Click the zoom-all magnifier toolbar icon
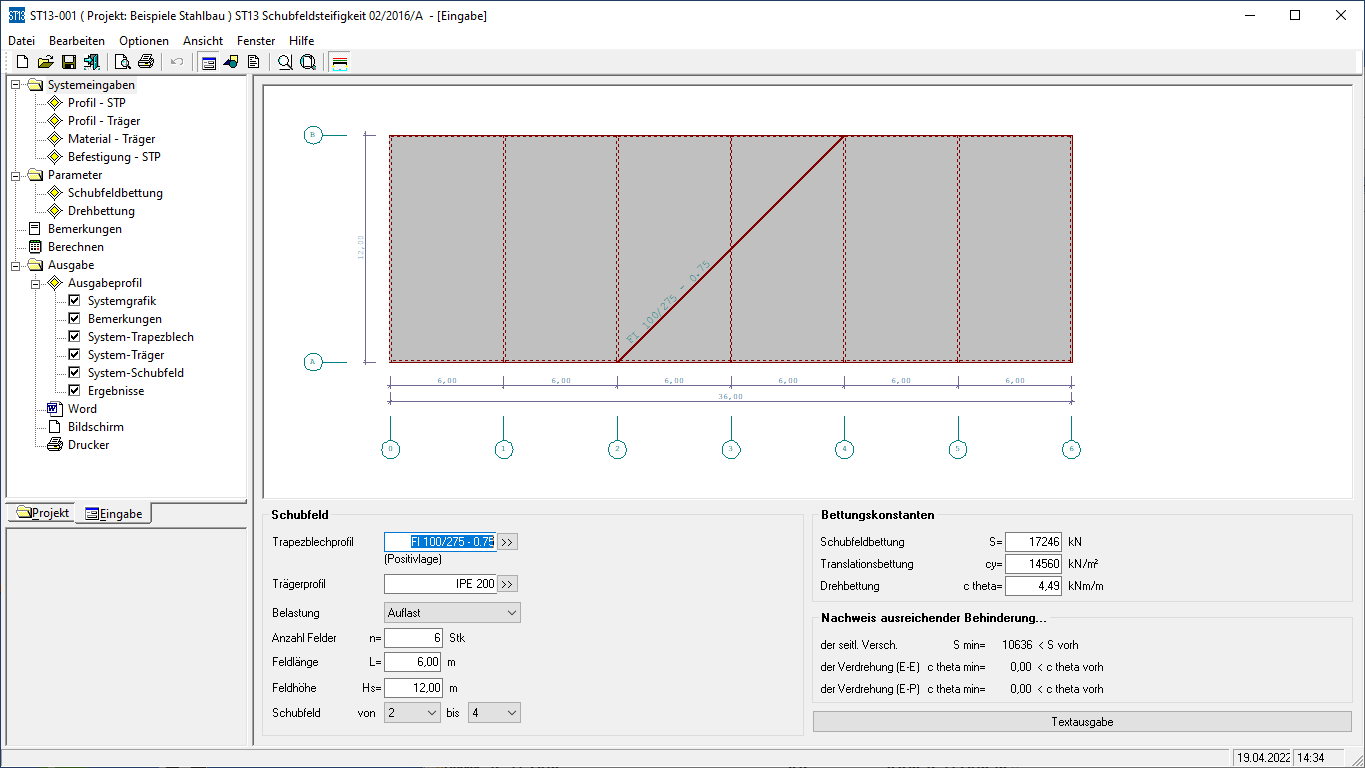 pos(308,62)
